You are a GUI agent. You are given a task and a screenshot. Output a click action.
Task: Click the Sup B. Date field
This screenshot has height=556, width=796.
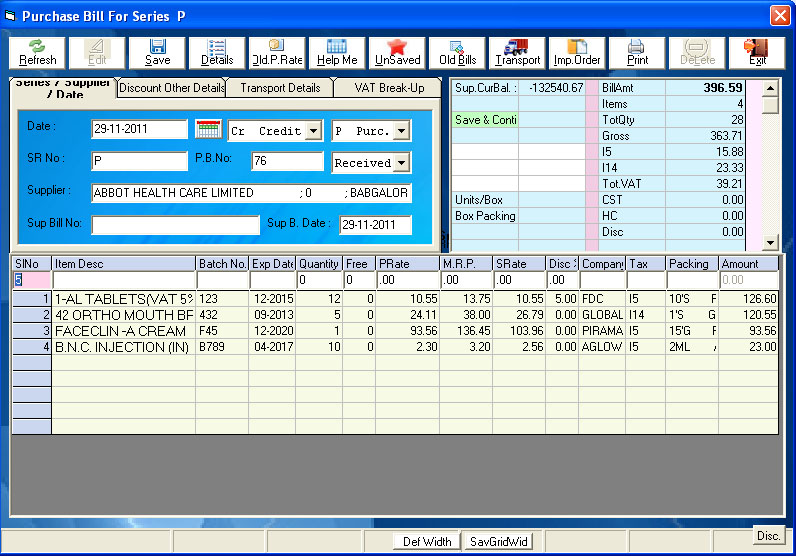[375, 225]
